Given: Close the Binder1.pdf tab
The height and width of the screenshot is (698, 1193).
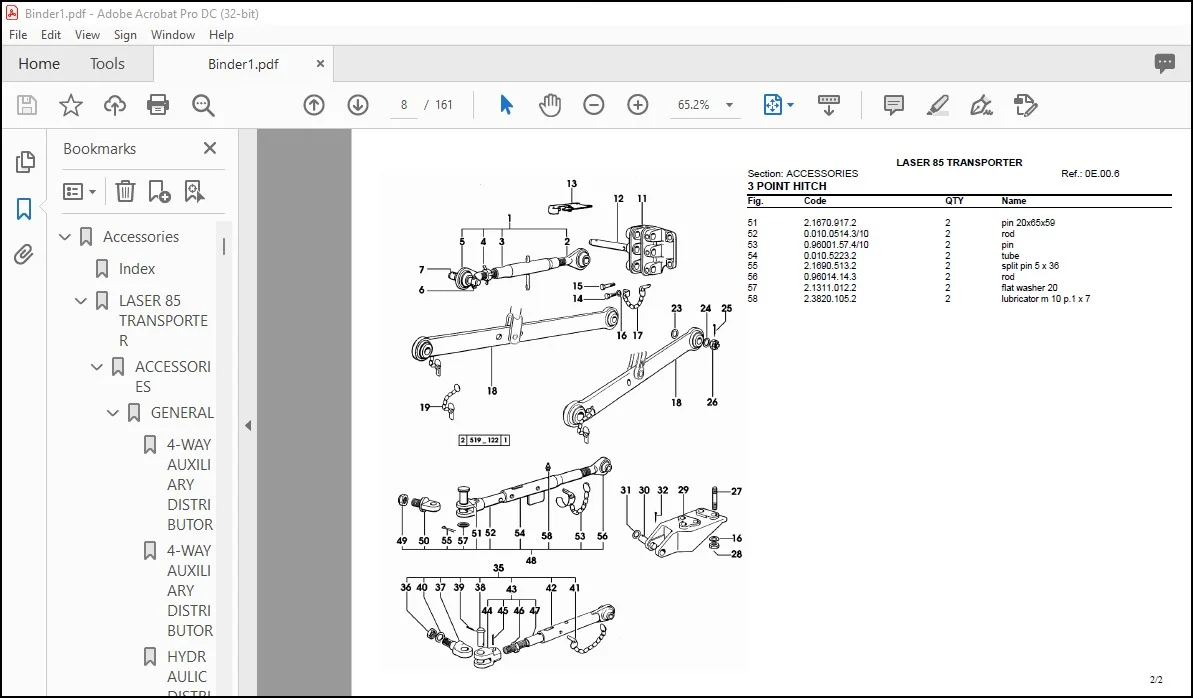Looking at the screenshot, I should point(320,64).
